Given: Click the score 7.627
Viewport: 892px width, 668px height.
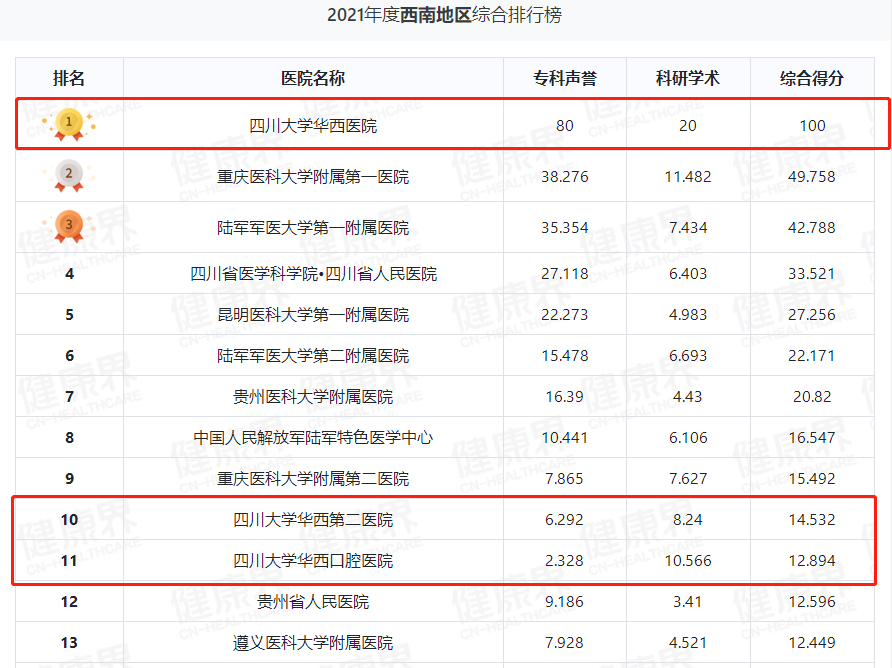Looking at the screenshot, I should pyautogui.click(x=688, y=479).
